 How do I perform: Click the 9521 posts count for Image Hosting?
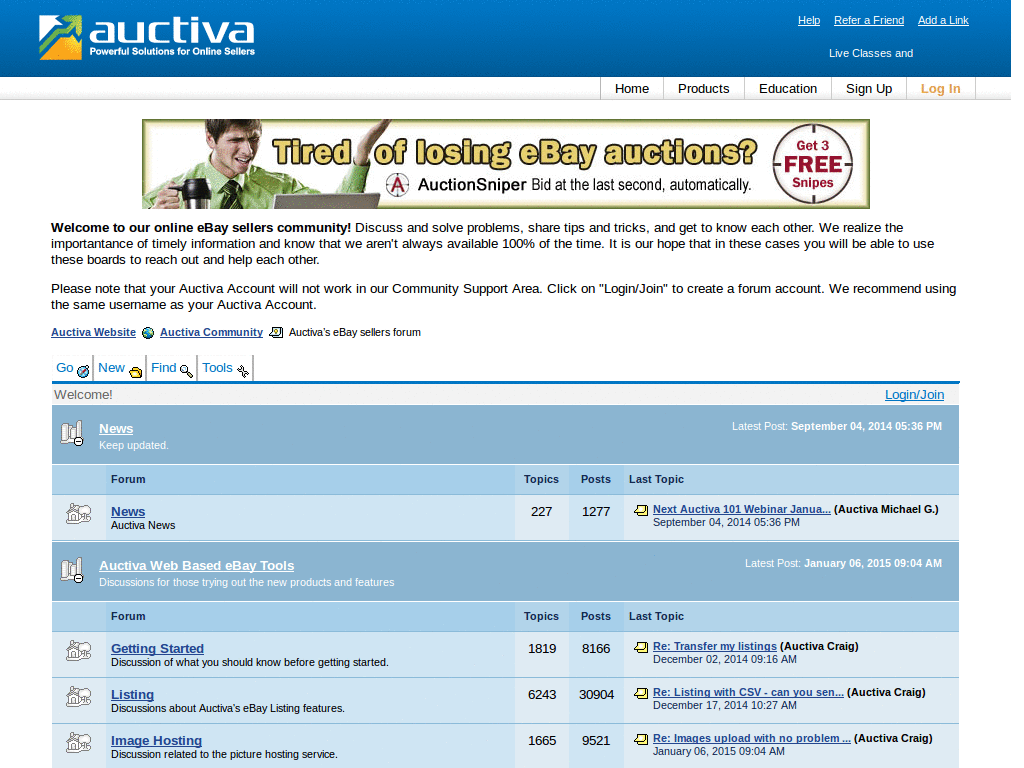[596, 741]
